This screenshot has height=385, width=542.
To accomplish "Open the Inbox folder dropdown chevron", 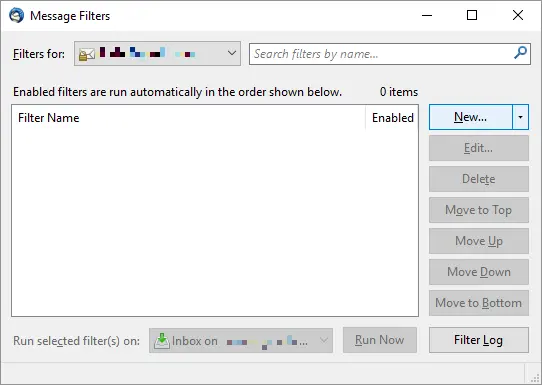I will [324, 340].
